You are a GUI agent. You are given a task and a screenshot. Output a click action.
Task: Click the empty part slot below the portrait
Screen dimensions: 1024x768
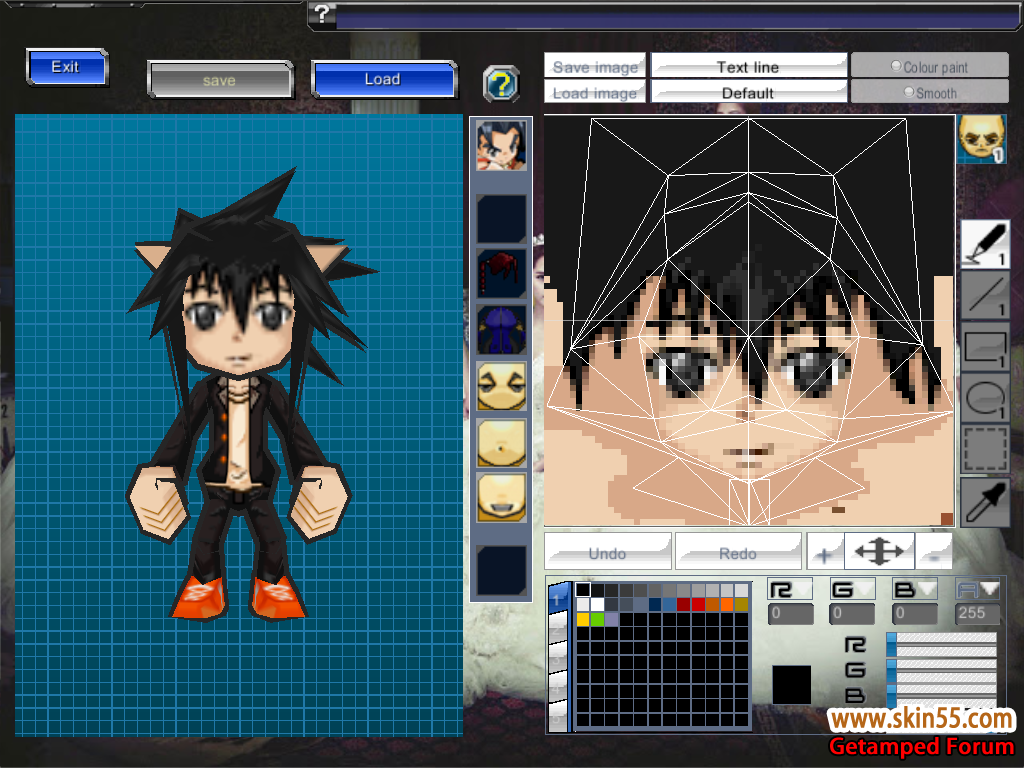coord(501,218)
